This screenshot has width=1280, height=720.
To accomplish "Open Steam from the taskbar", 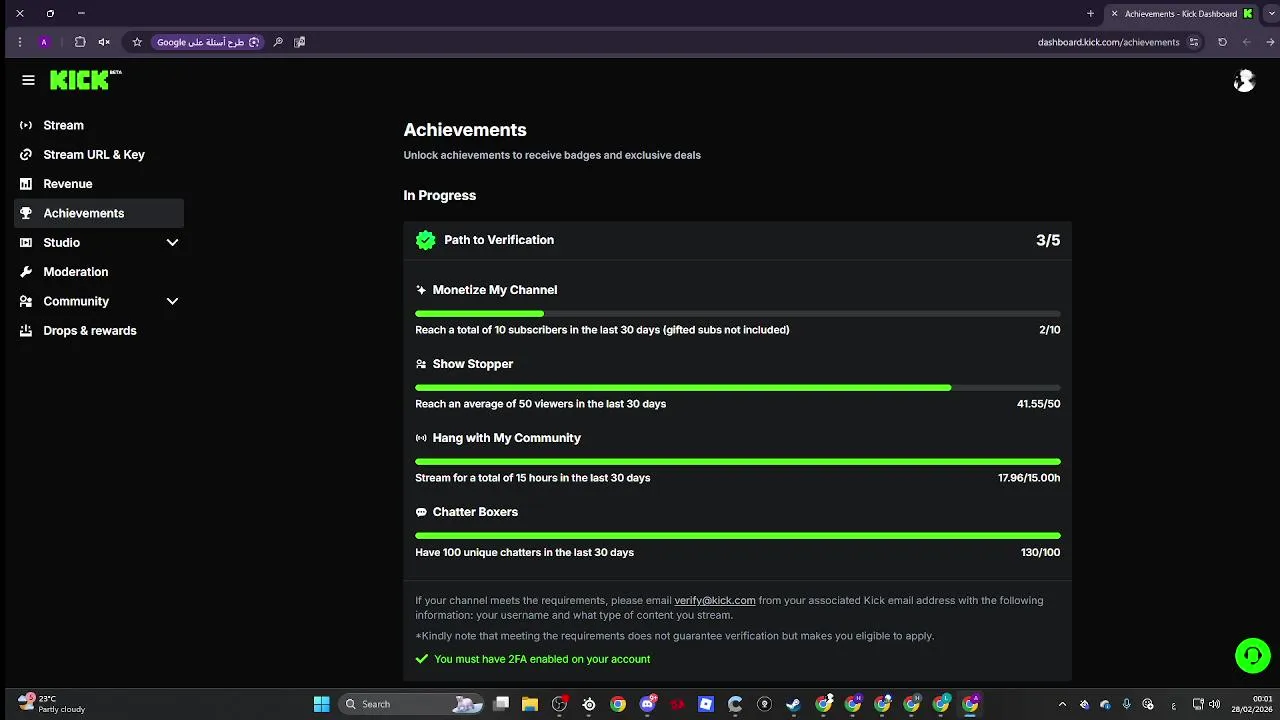I will click(794, 704).
